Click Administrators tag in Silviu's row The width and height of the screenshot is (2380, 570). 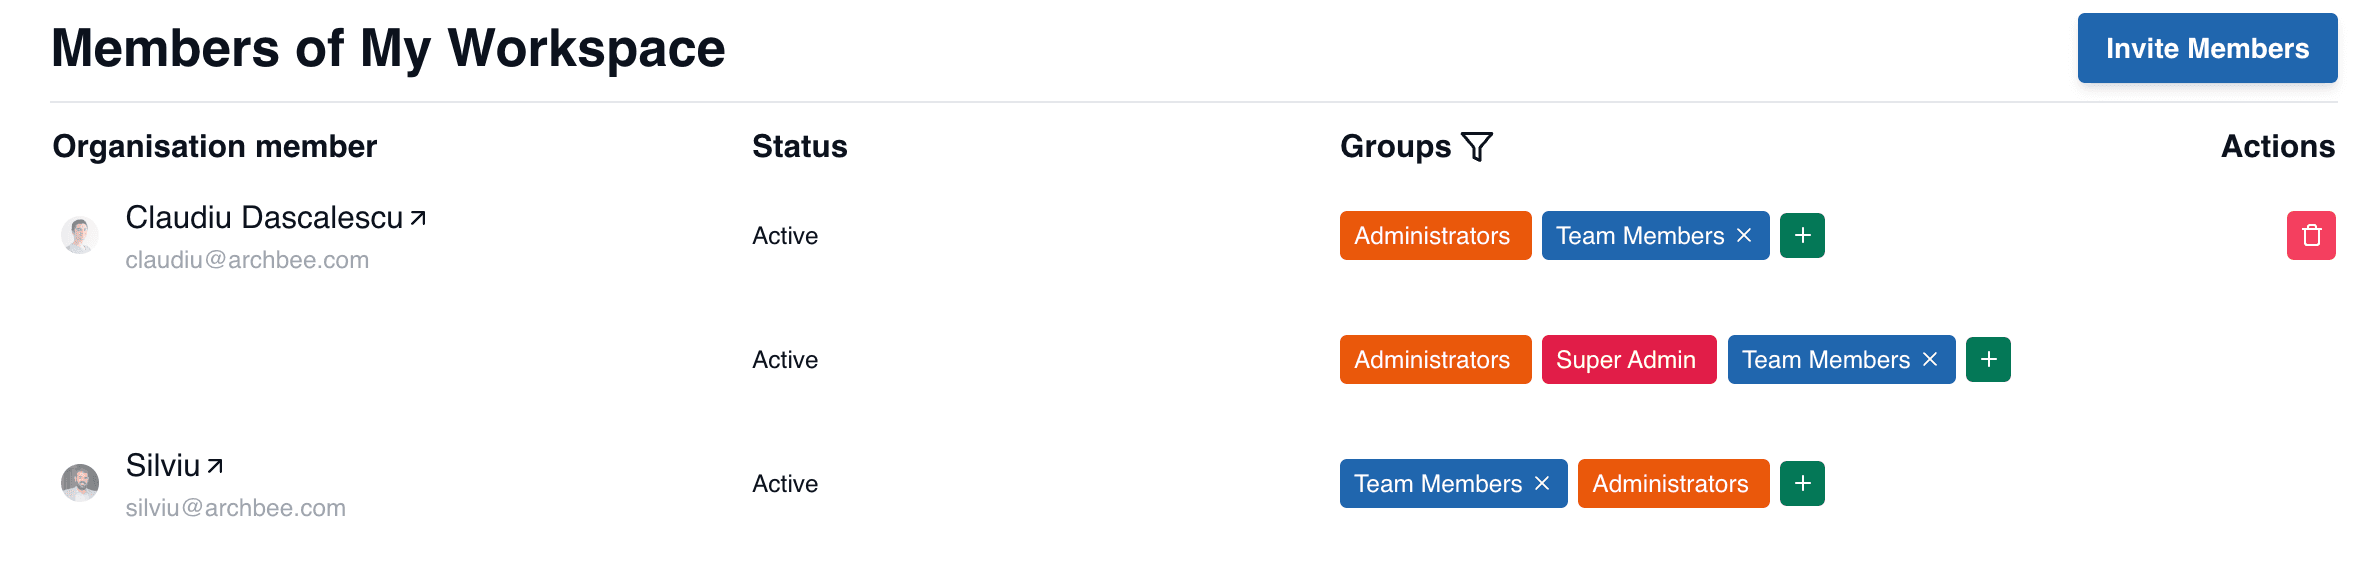(1673, 484)
